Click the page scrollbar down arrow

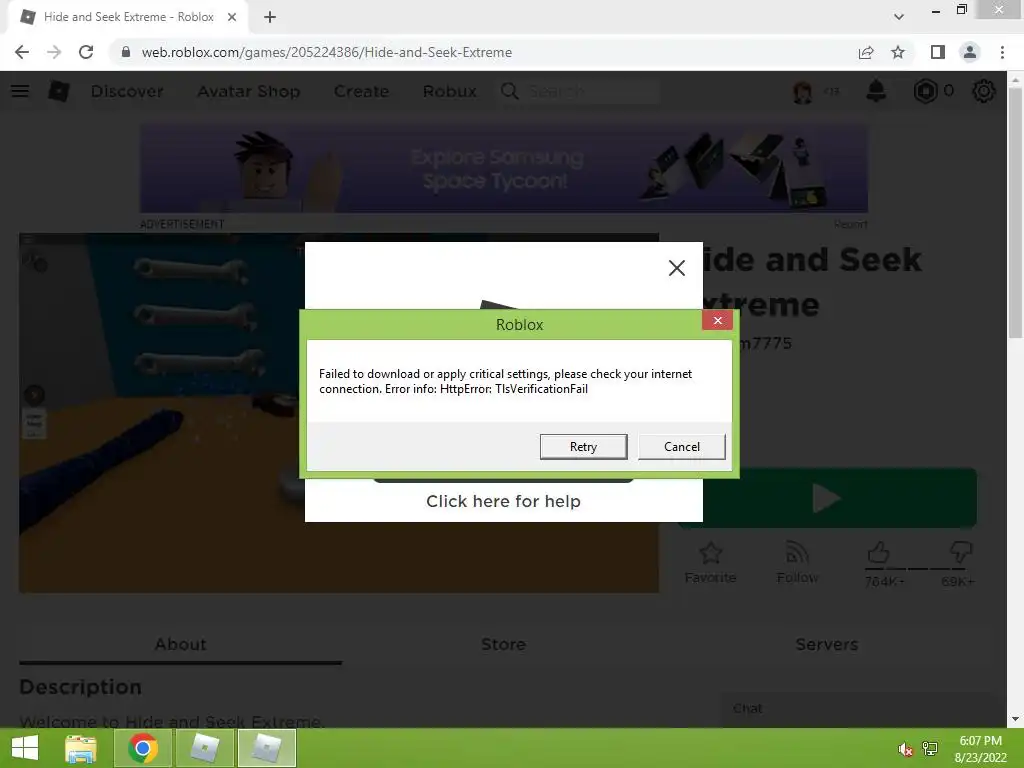click(1016, 719)
